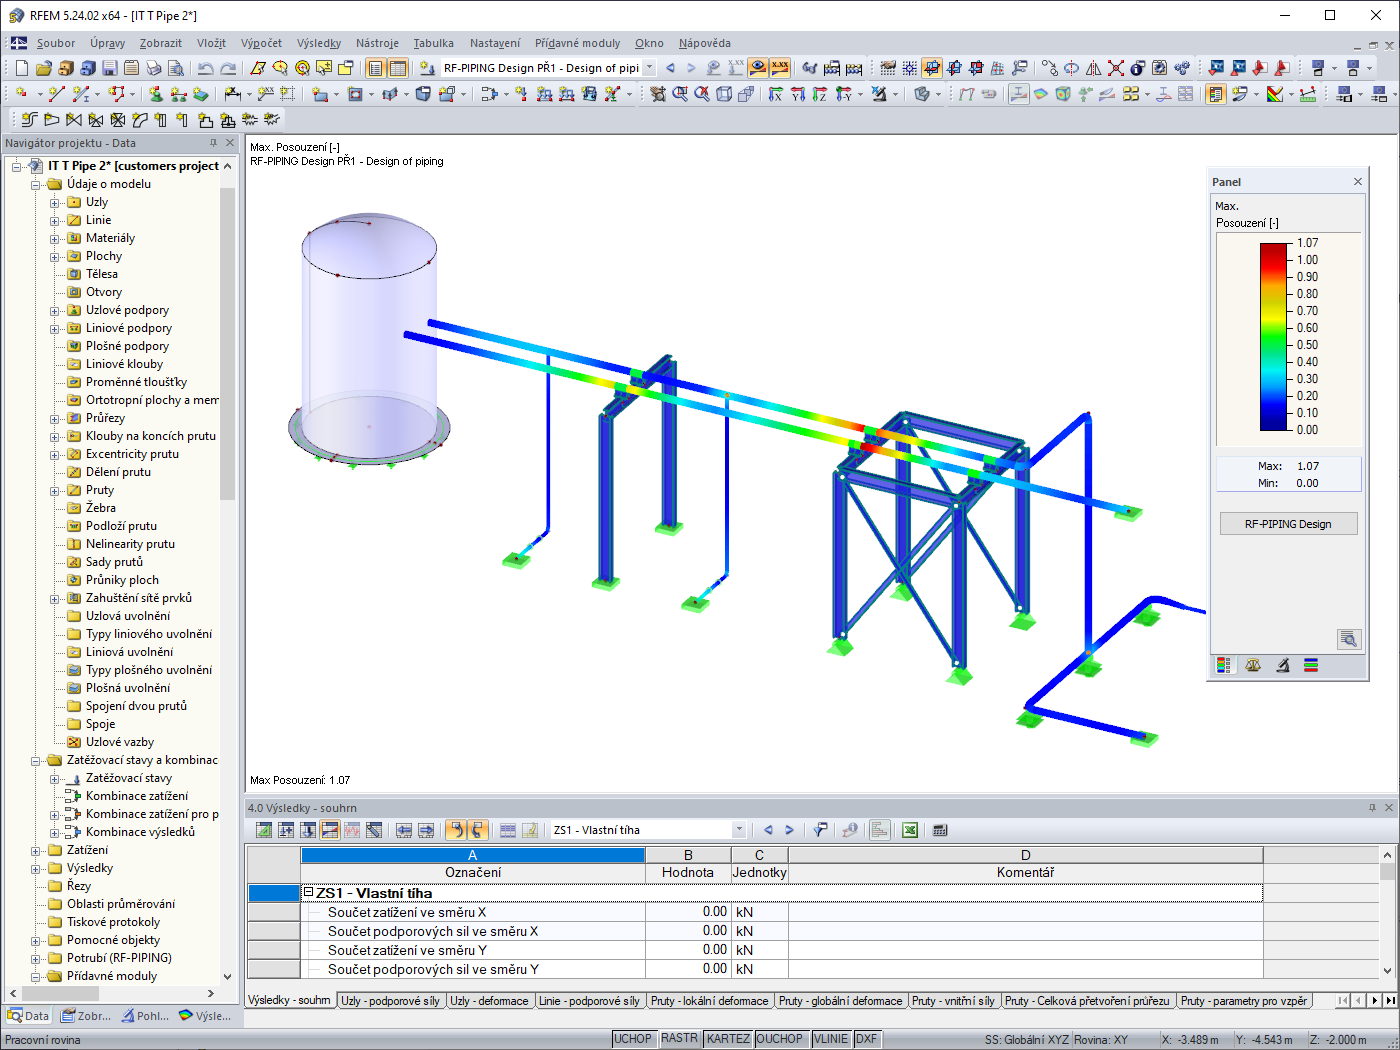Save the current model
Viewport: 1400px width, 1050px height.
(109, 68)
